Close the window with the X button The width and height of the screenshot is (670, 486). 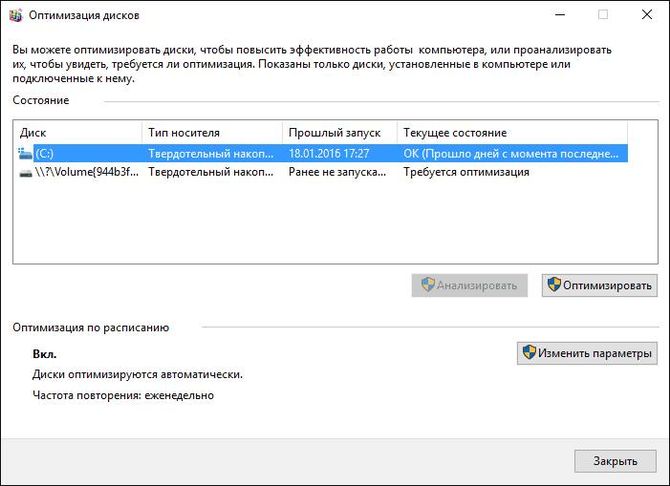646,15
